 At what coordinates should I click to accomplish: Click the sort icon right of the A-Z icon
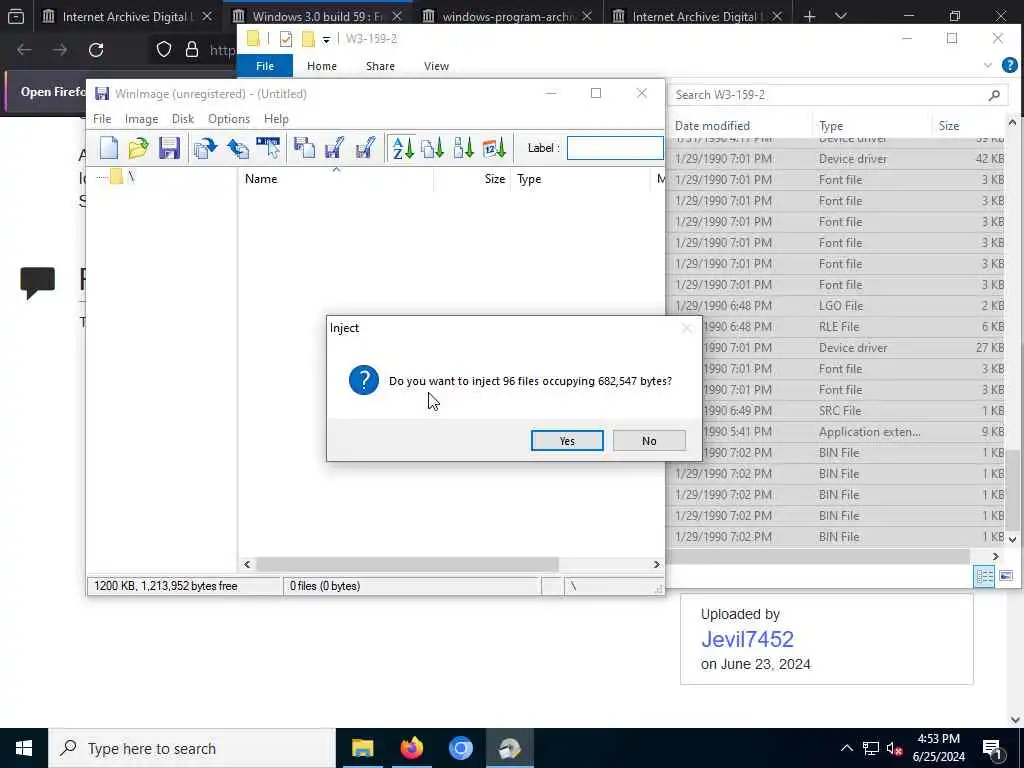[433, 148]
